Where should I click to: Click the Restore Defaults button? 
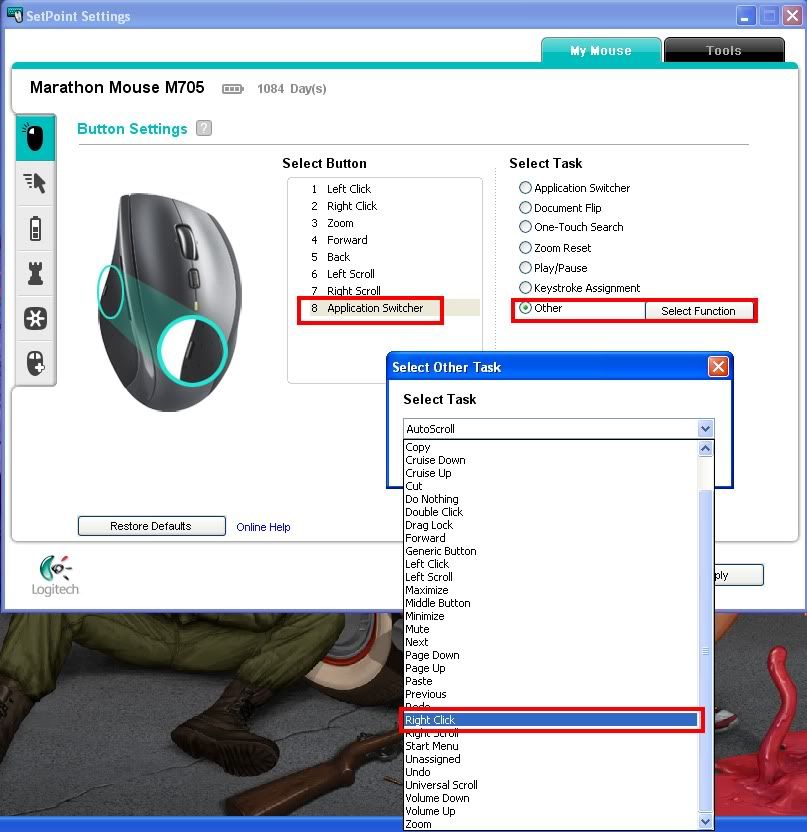pyautogui.click(x=151, y=526)
